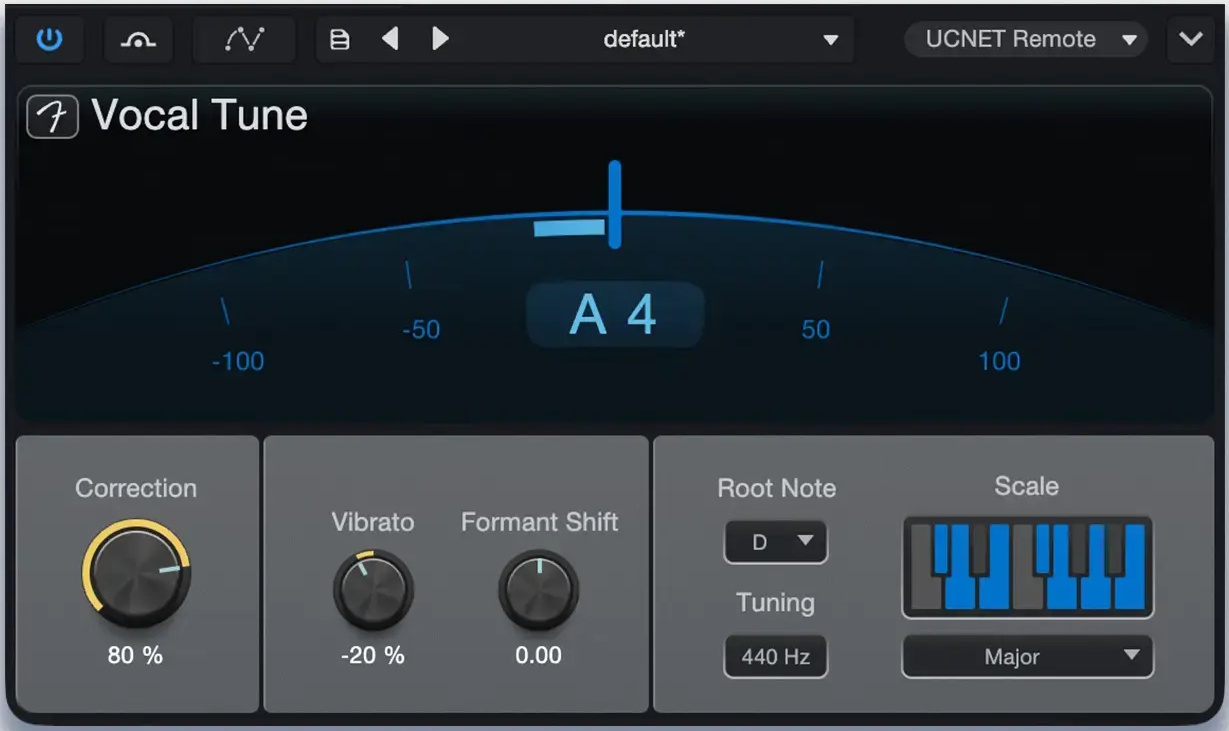Click the Formant Shift knob
Viewport: 1229px width, 731px height.
click(x=539, y=589)
